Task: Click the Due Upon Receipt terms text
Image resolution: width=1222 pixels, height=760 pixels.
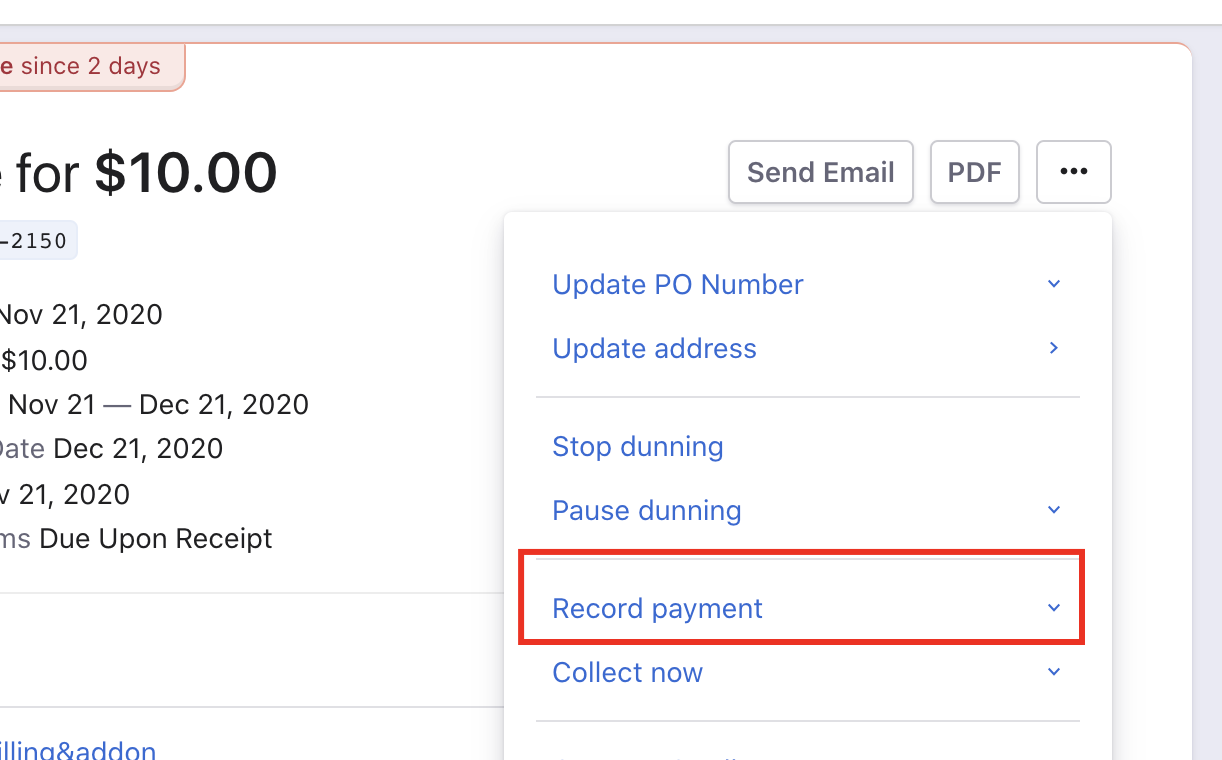Action: coord(156,539)
